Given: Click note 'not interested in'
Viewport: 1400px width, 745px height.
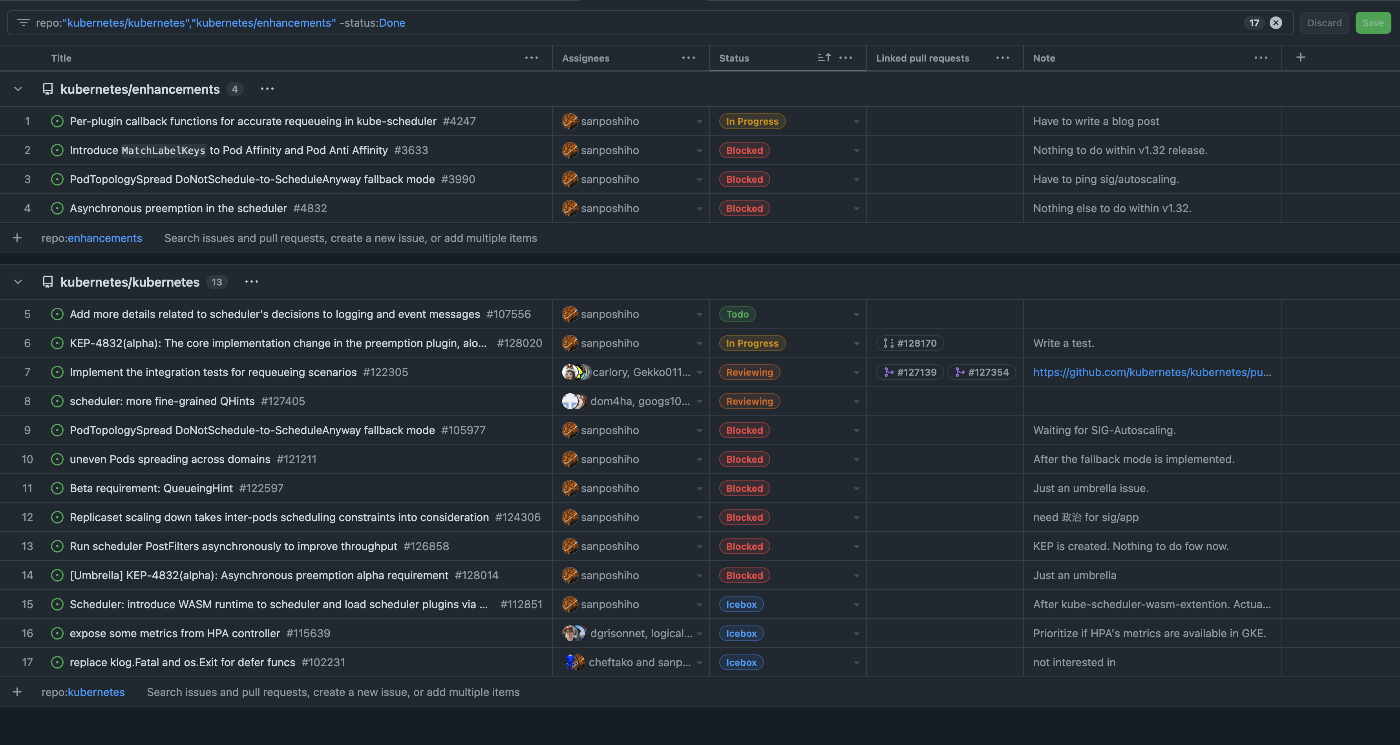Looking at the screenshot, I should coord(1074,662).
